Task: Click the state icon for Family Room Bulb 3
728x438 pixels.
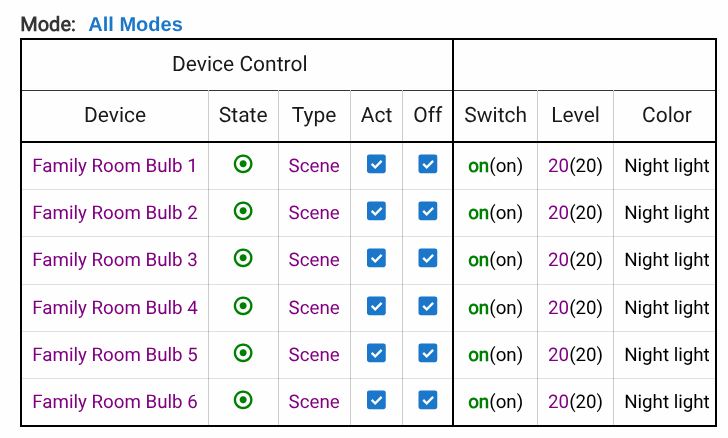Action: (242, 258)
